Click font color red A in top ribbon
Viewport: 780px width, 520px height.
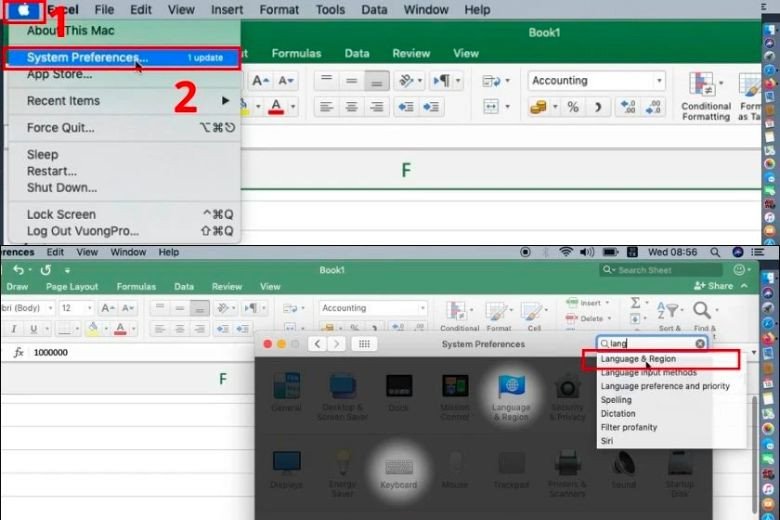coord(277,107)
